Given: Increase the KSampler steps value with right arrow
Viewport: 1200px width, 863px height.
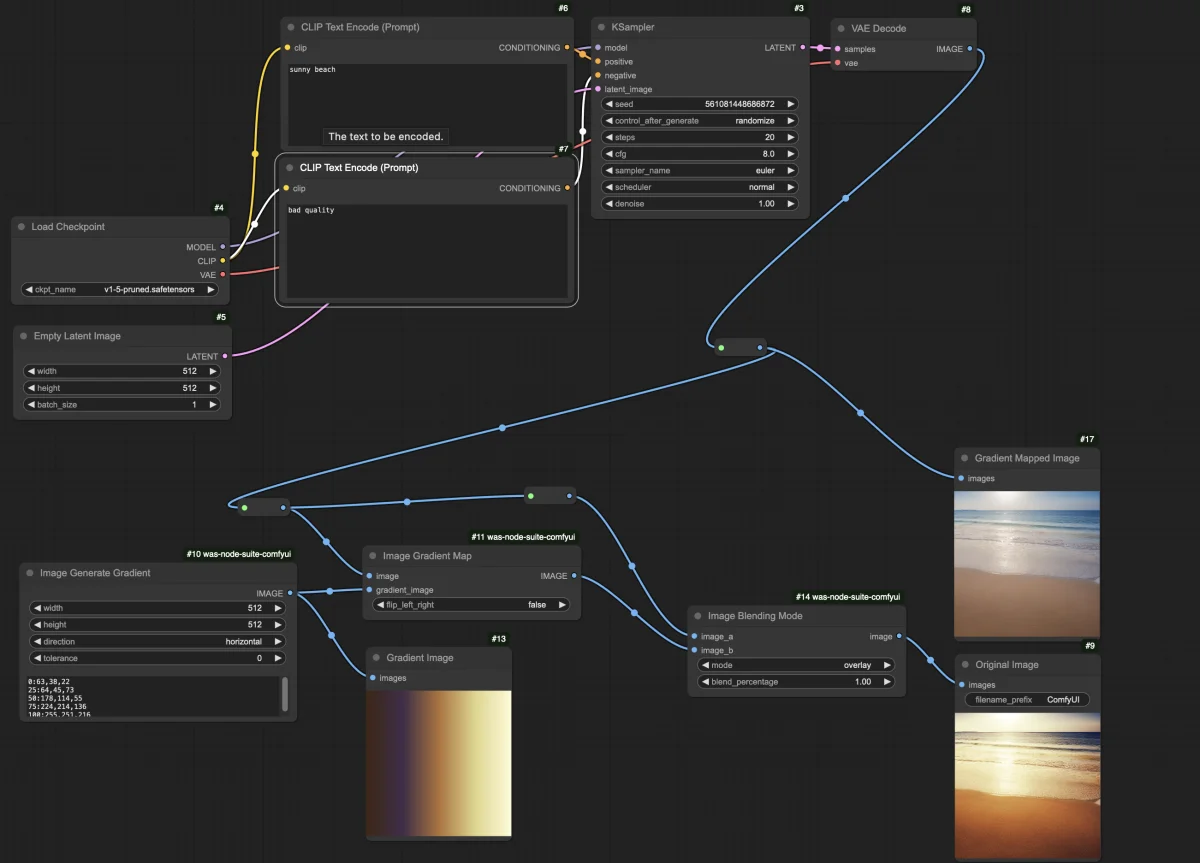Looking at the screenshot, I should pos(790,137).
